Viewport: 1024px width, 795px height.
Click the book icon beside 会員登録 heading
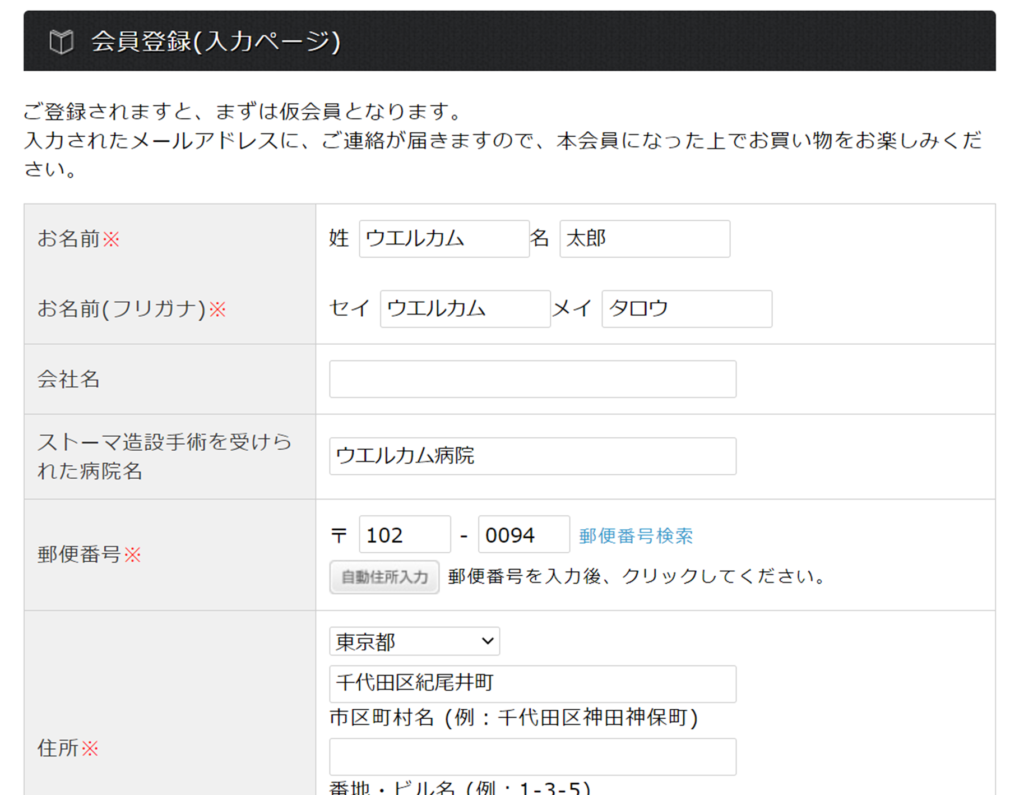coord(61,42)
